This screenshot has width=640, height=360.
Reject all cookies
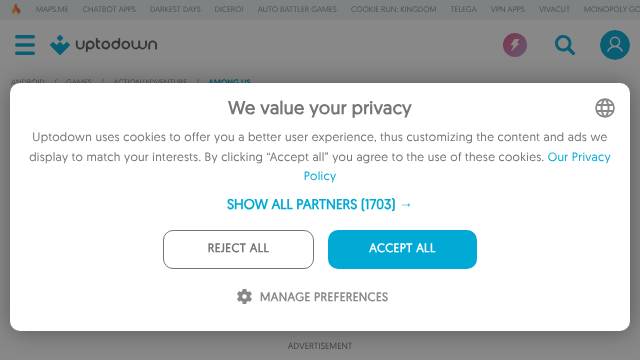[x=238, y=249]
